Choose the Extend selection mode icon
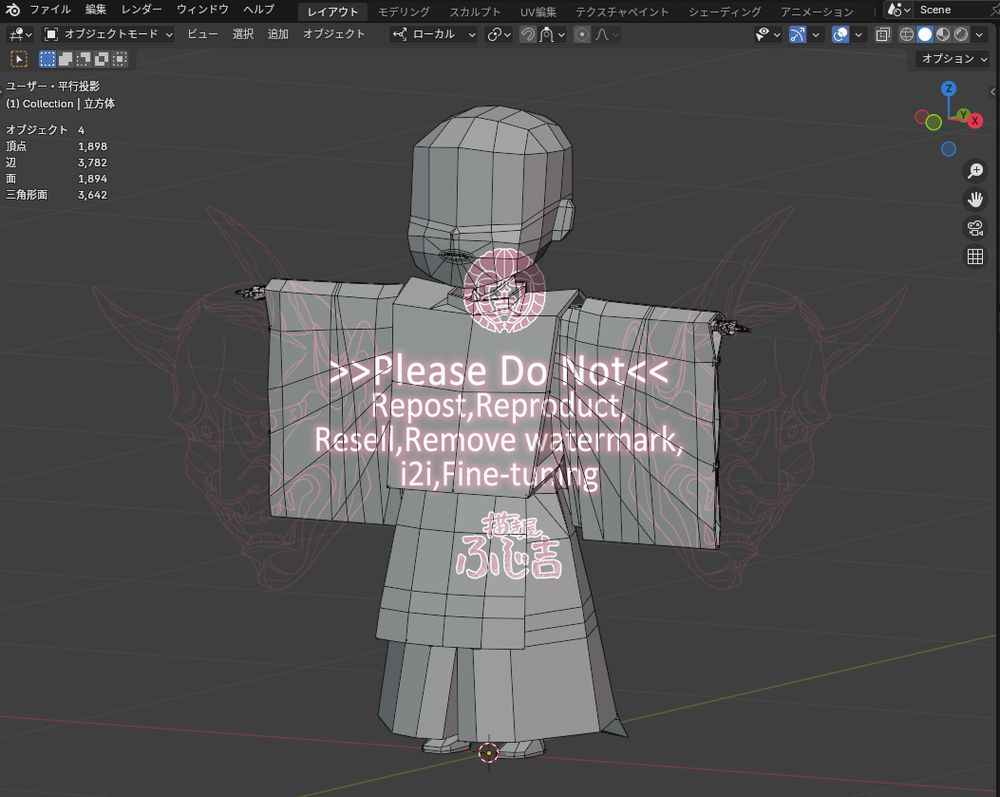 pyautogui.click(x=65, y=59)
